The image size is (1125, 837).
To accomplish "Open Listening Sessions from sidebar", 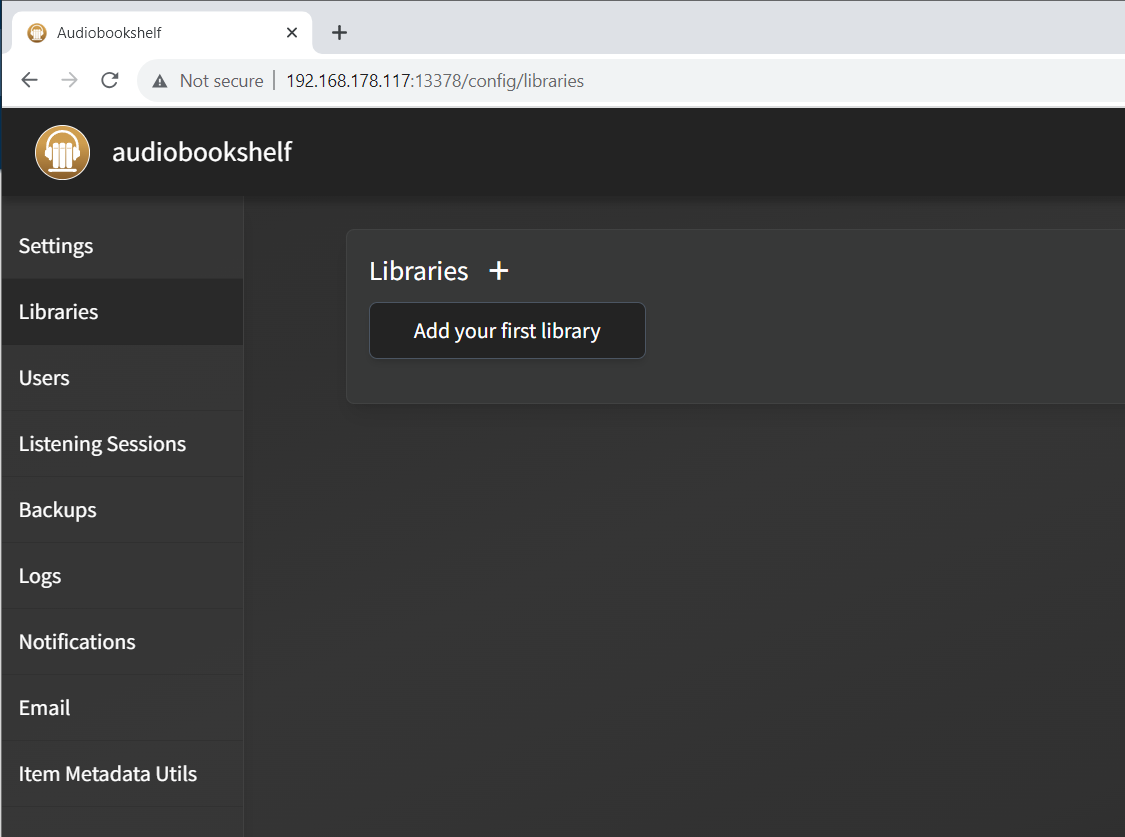I will tap(102, 444).
